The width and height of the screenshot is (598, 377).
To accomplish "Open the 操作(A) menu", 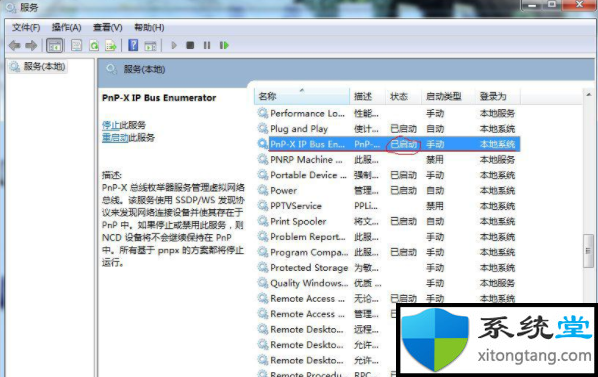I will click(x=67, y=27).
